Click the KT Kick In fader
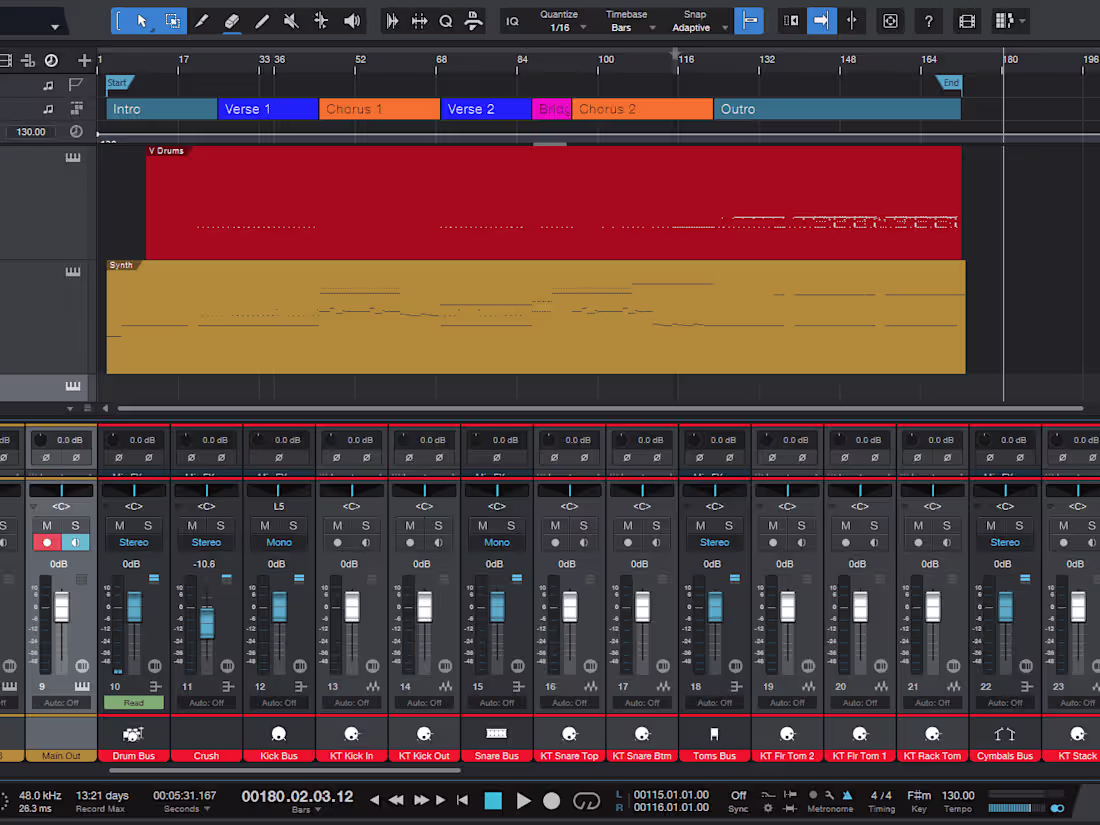Screen dimensions: 1100x825 352,607
